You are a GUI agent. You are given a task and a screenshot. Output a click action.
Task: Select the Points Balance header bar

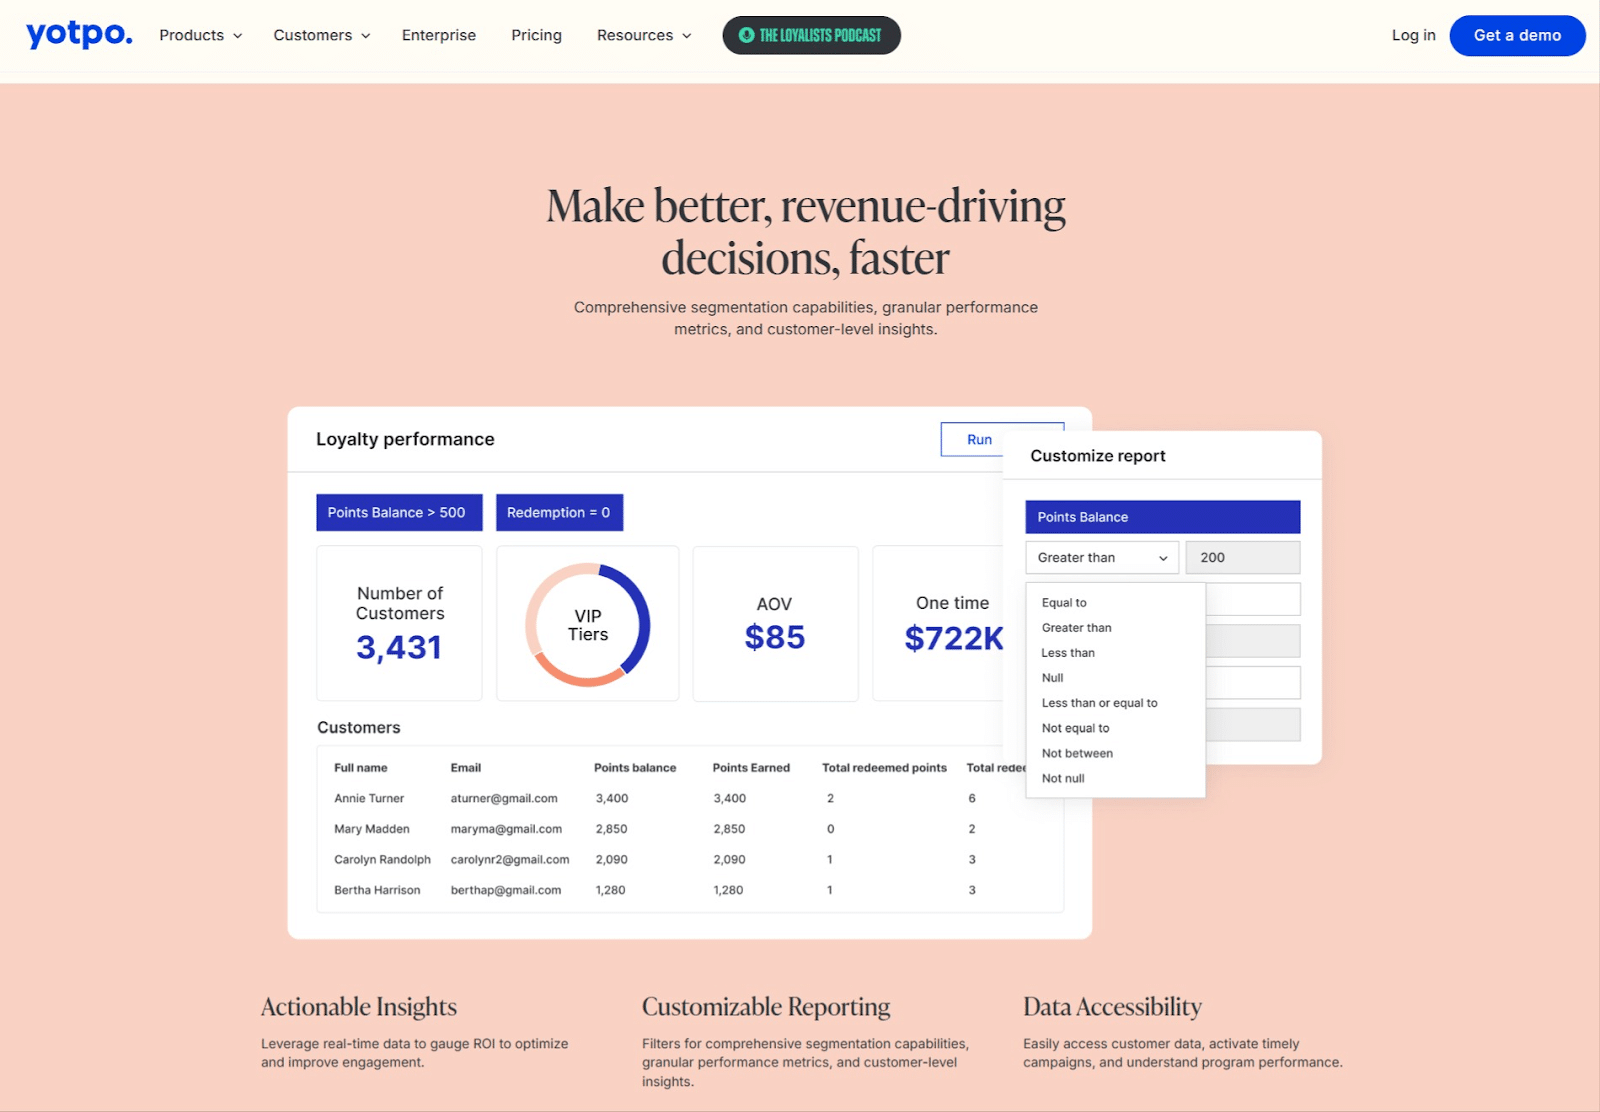1162,517
